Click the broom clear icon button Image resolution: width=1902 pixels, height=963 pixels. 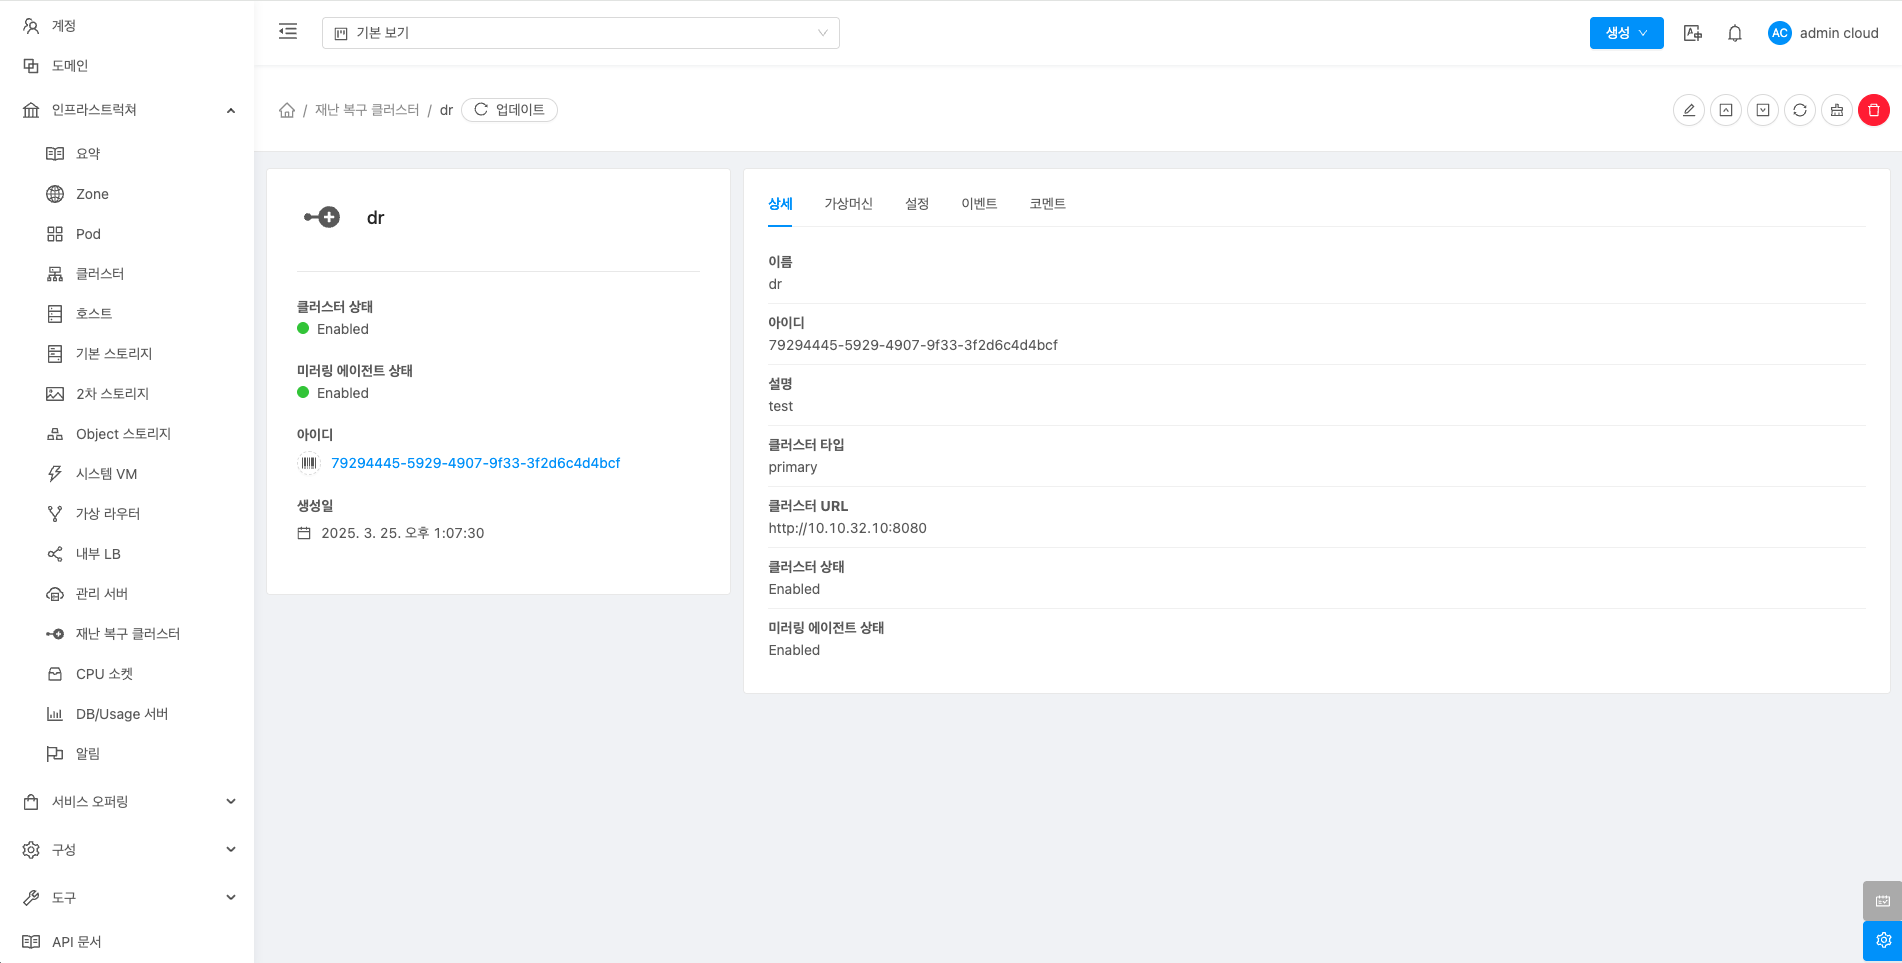[1836, 110]
